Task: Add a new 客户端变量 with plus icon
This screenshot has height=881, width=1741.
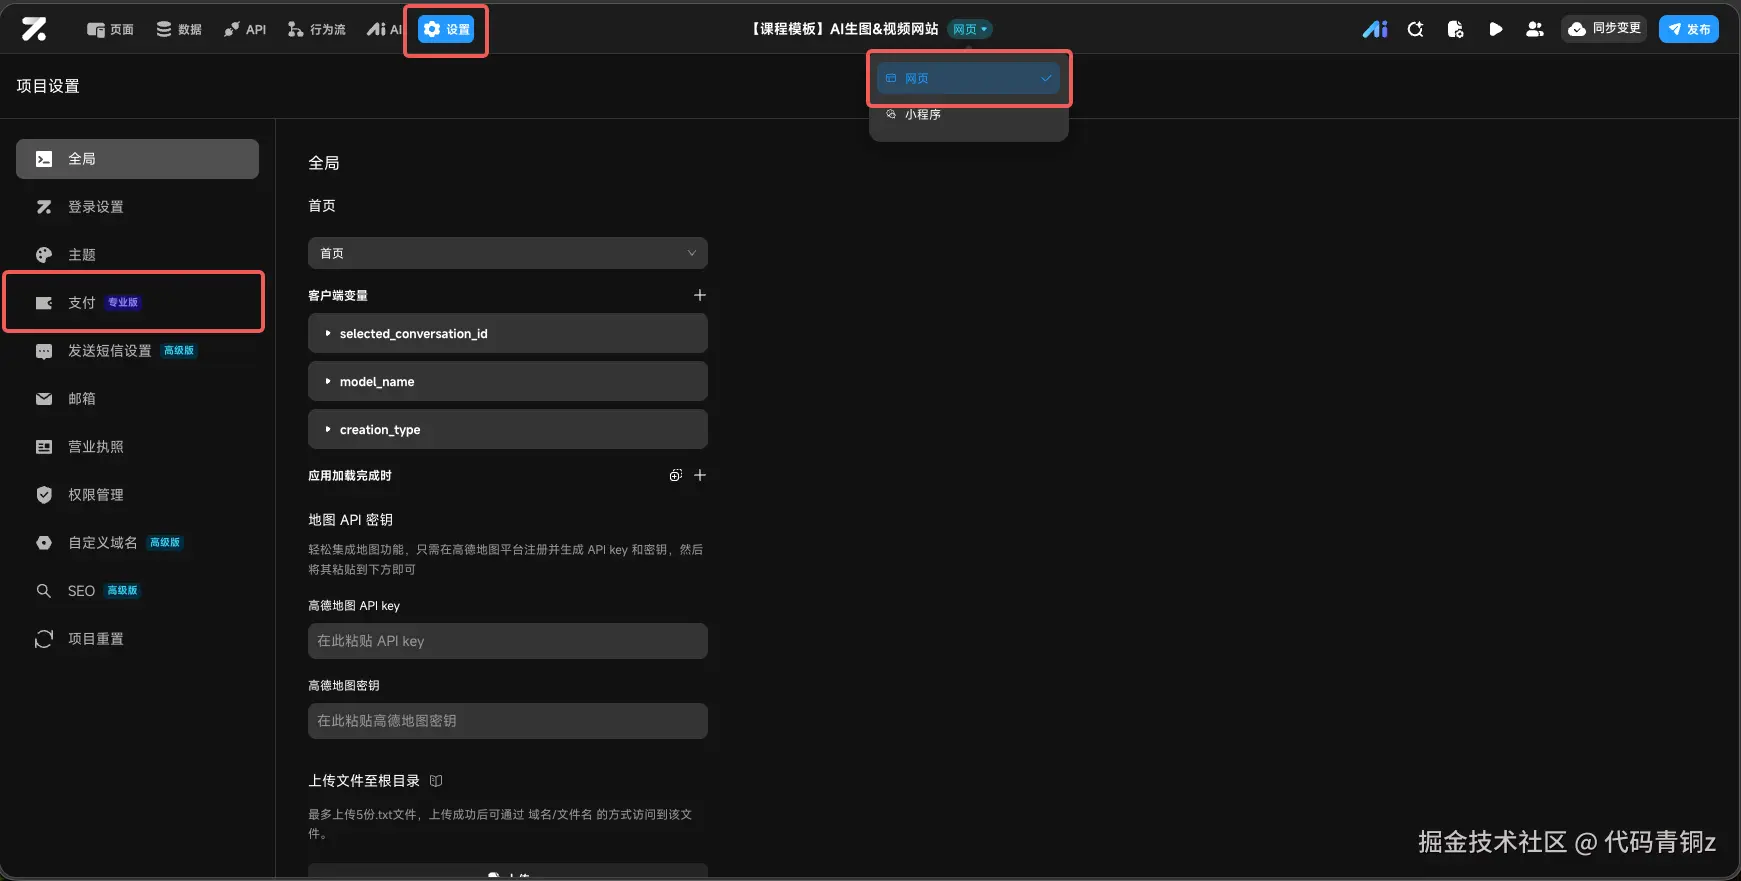Action: tap(700, 295)
